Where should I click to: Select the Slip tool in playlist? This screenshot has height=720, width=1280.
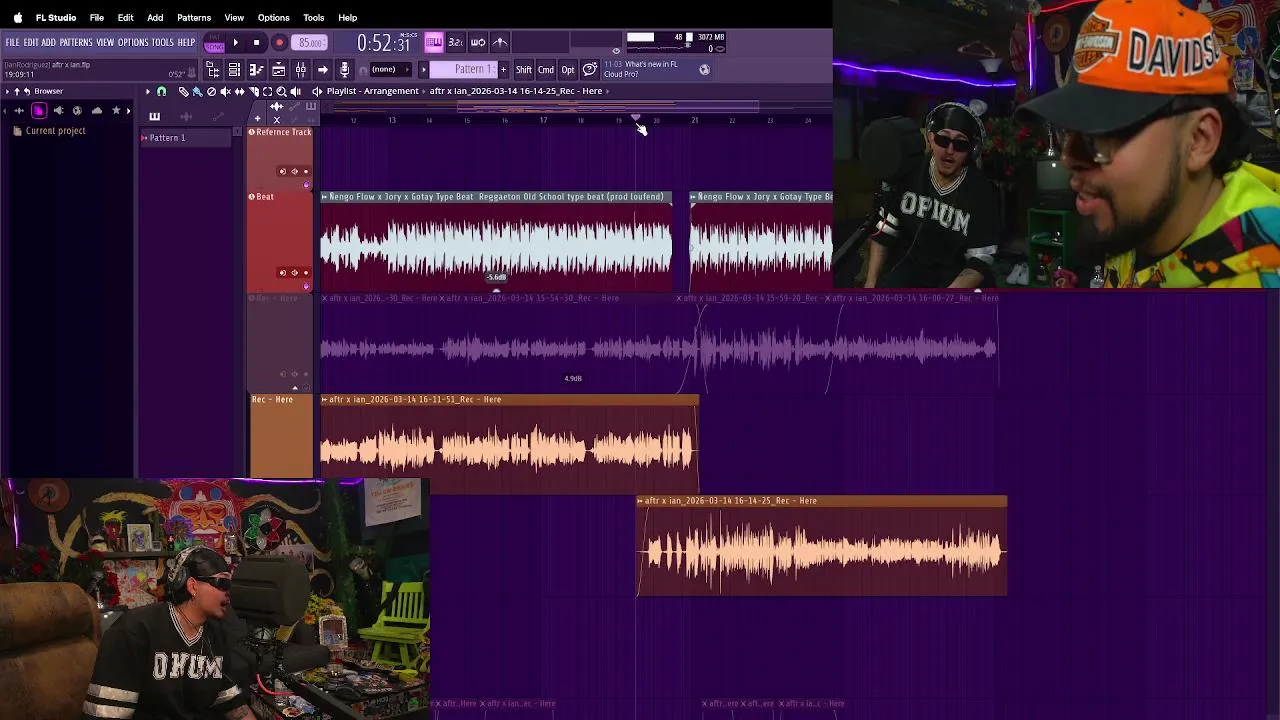coord(239,91)
